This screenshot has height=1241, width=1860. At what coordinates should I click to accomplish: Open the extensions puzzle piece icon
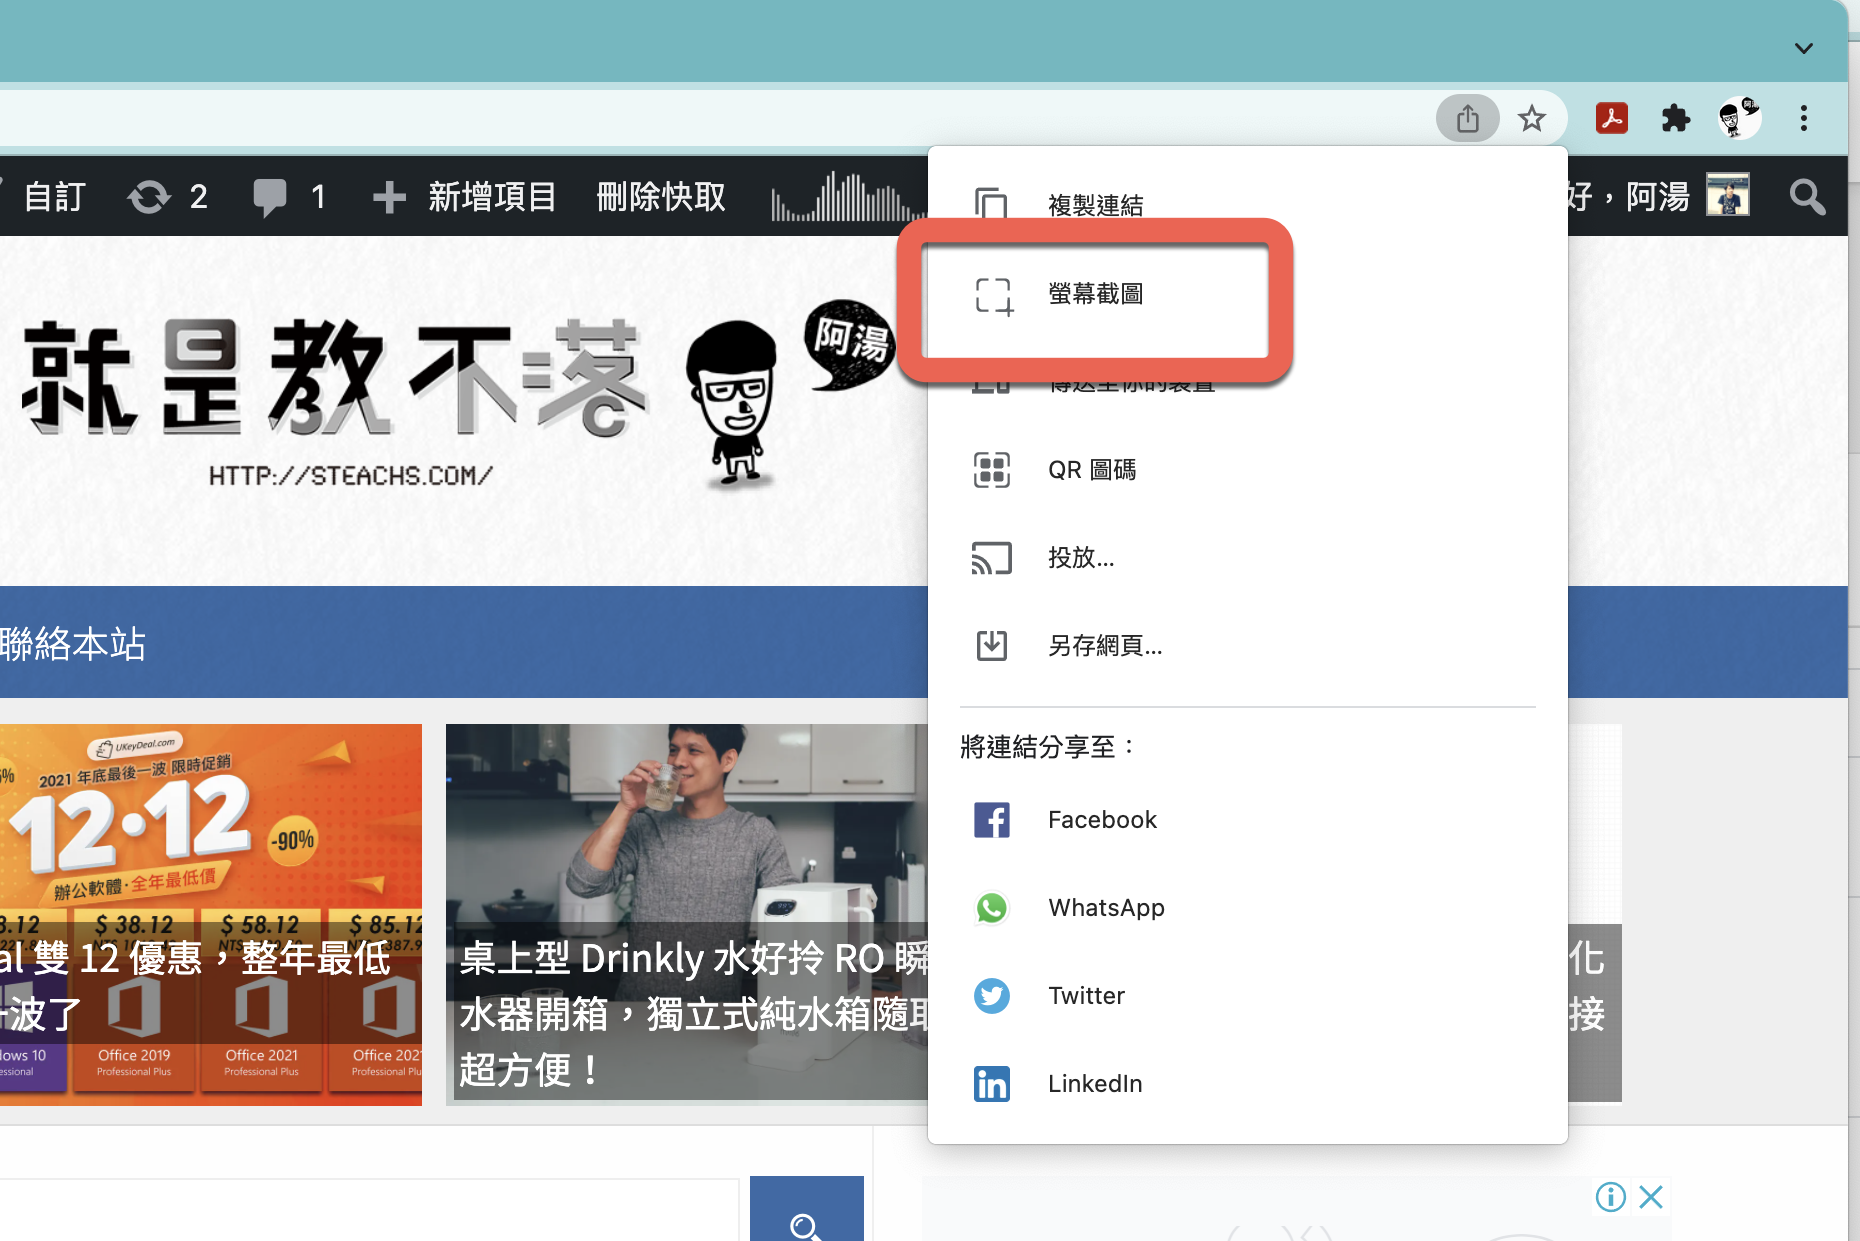pyautogui.click(x=1676, y=118)
